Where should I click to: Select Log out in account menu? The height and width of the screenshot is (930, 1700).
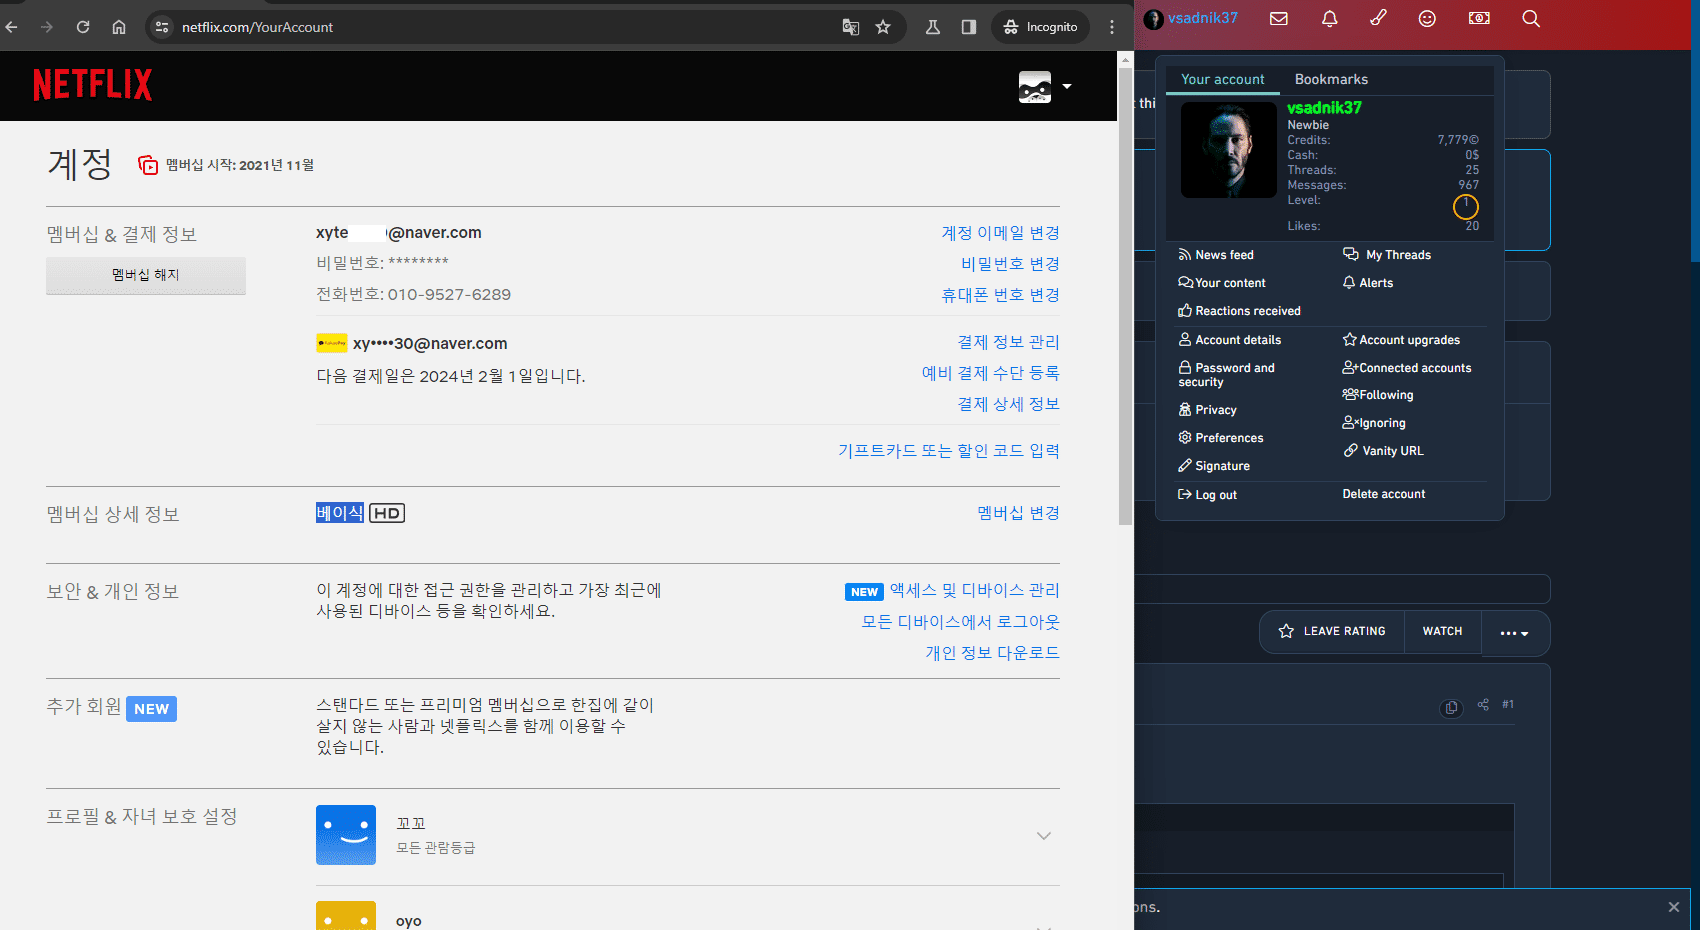[x=1208, y=495]
